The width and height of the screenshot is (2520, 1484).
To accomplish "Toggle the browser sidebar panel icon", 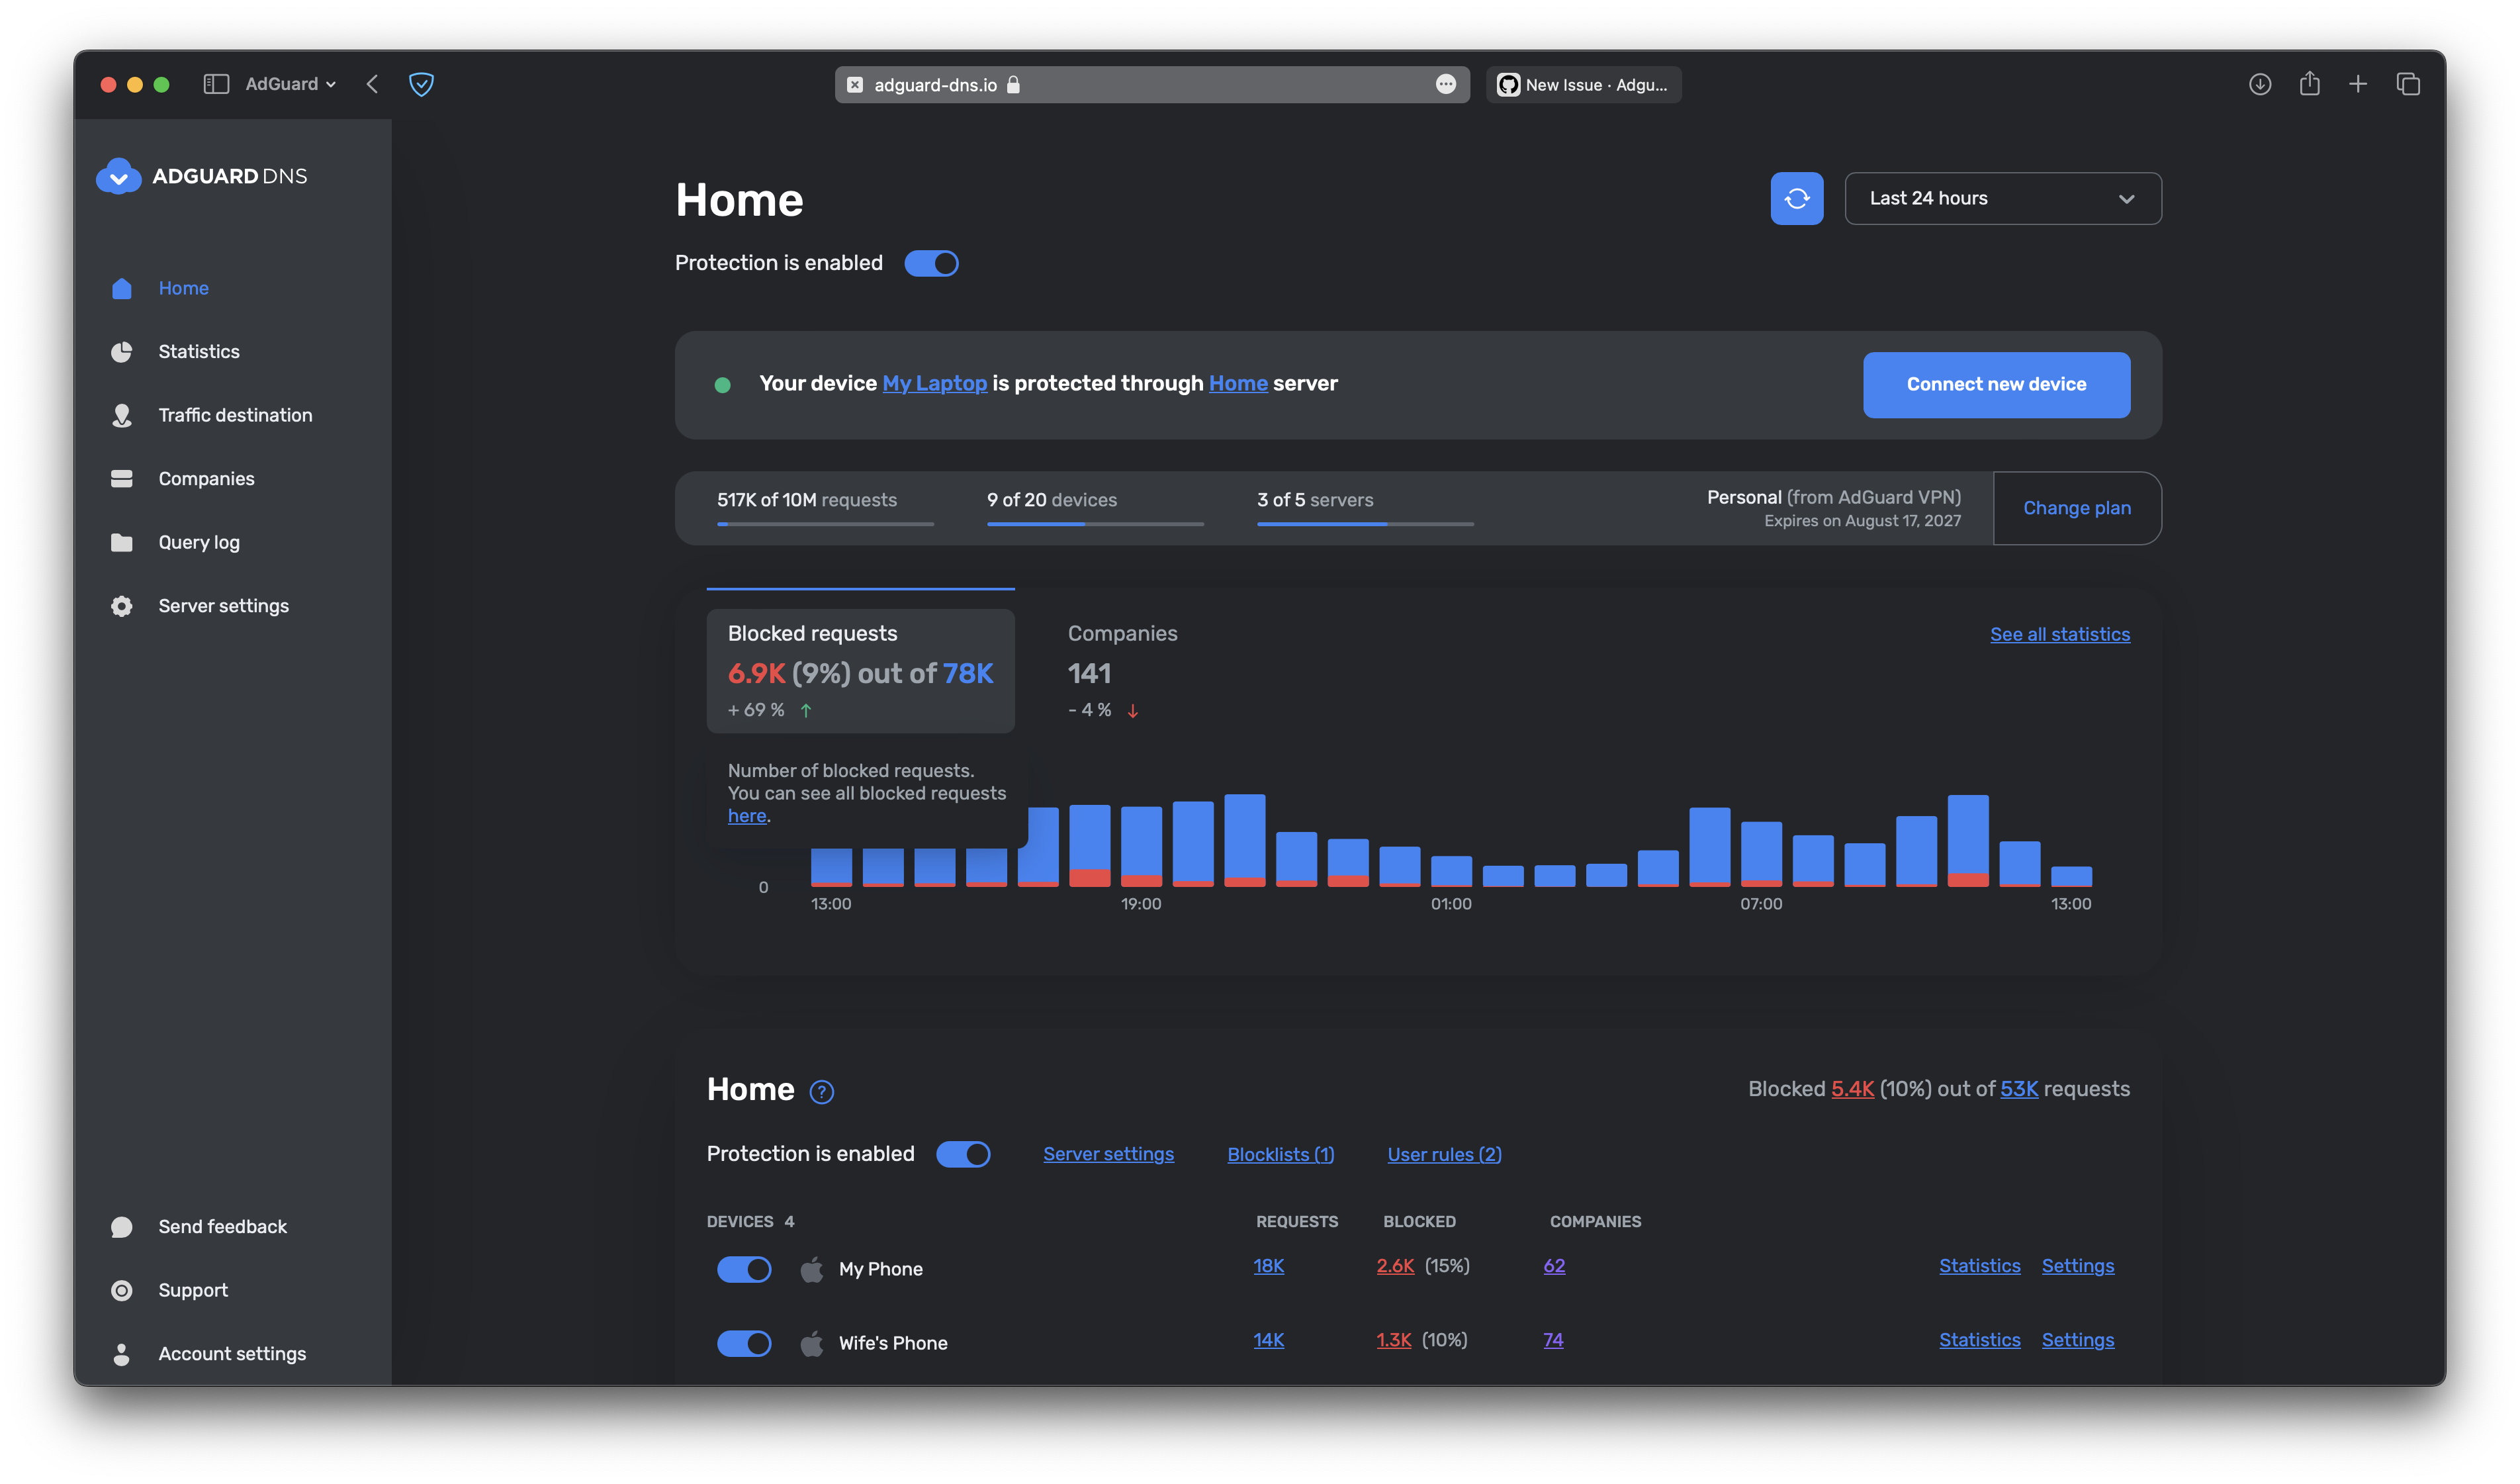I will point(216,84).
